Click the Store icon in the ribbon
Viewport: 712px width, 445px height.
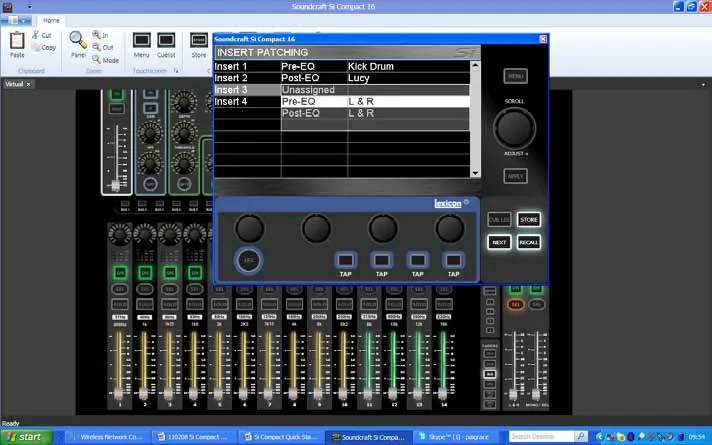(199, 40)
